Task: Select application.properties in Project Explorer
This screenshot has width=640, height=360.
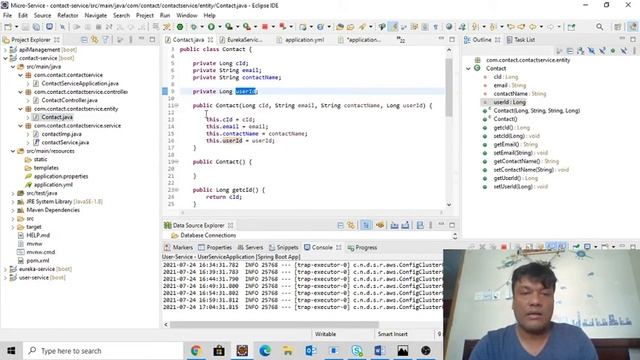Action: coord(61,176)
